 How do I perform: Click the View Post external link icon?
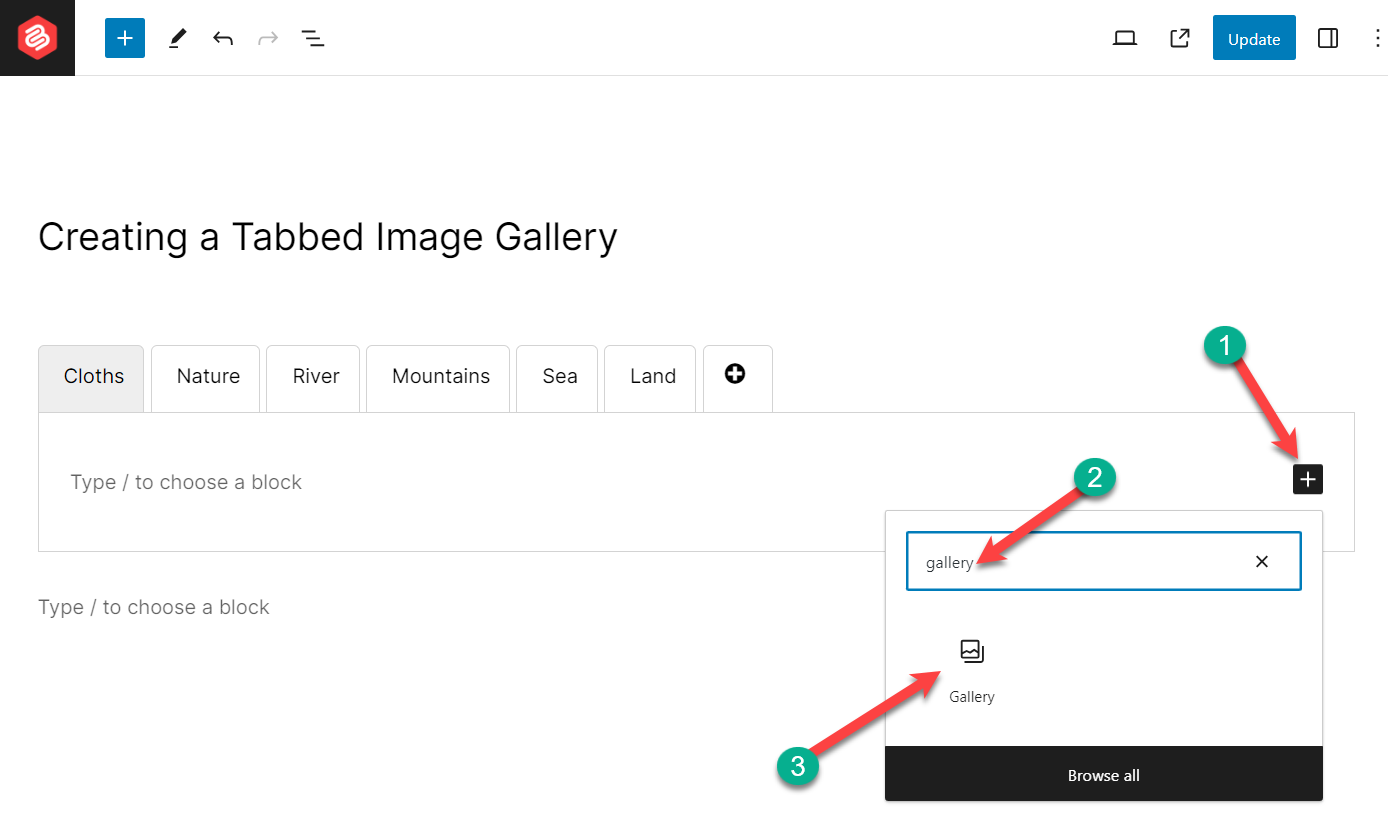(1179, 37)
